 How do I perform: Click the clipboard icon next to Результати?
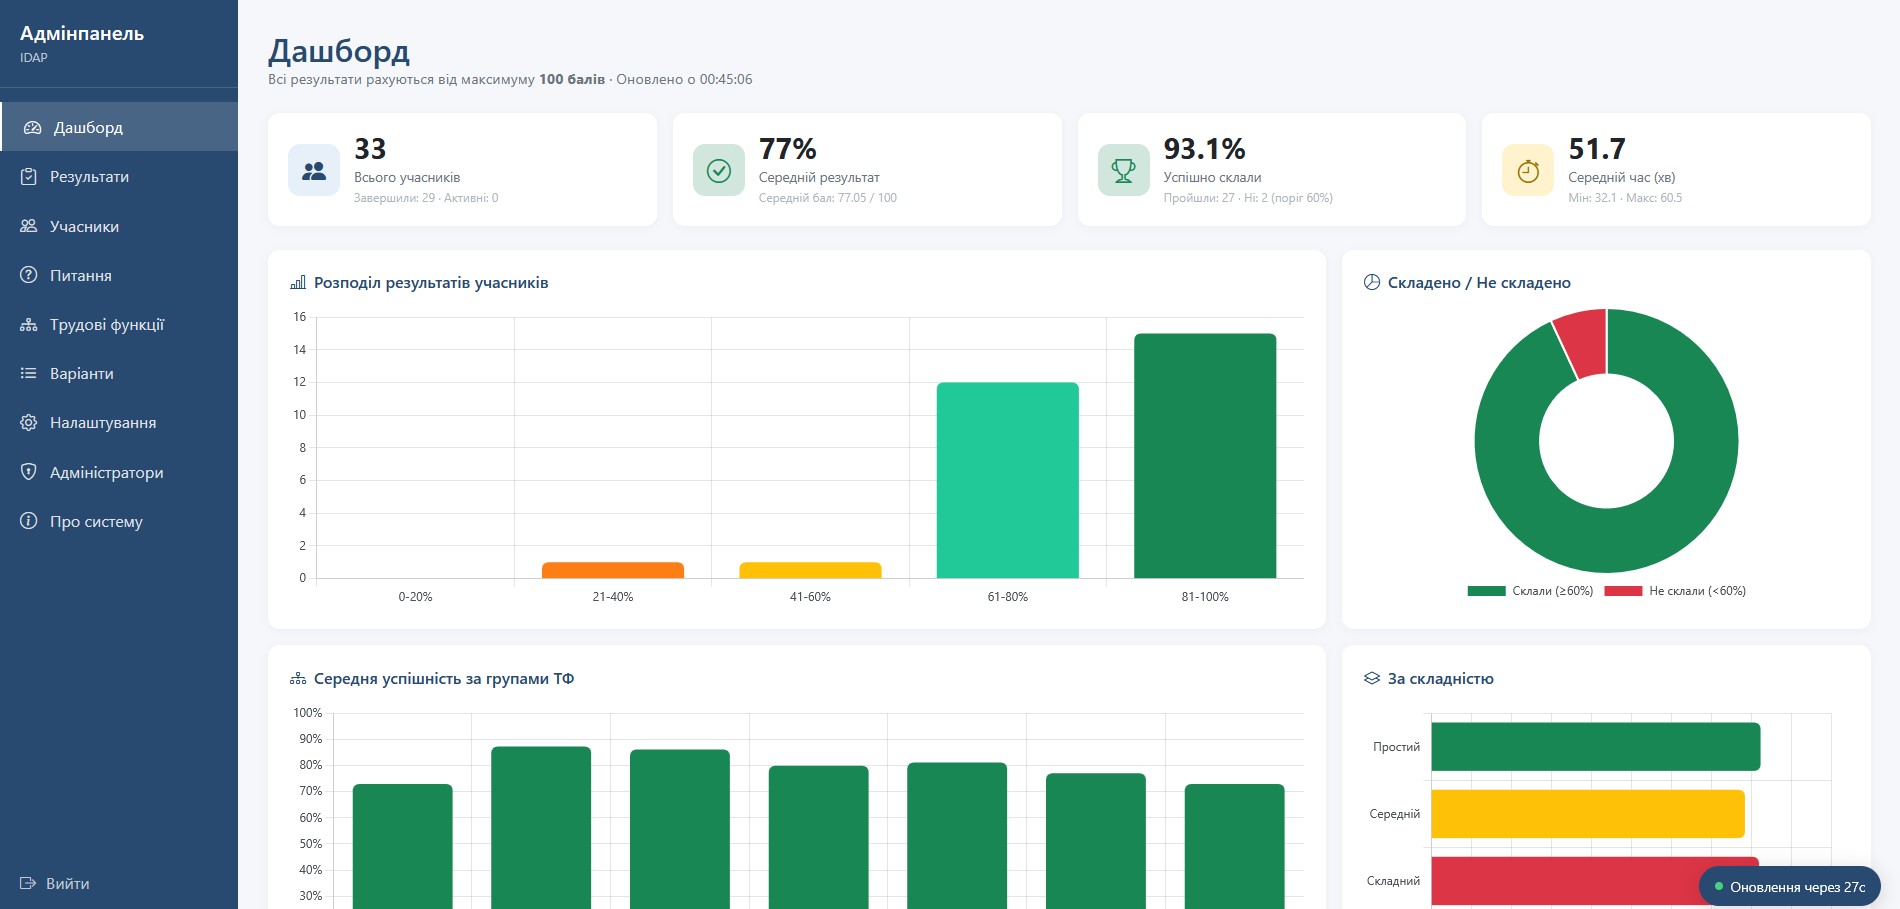[29, 177]
